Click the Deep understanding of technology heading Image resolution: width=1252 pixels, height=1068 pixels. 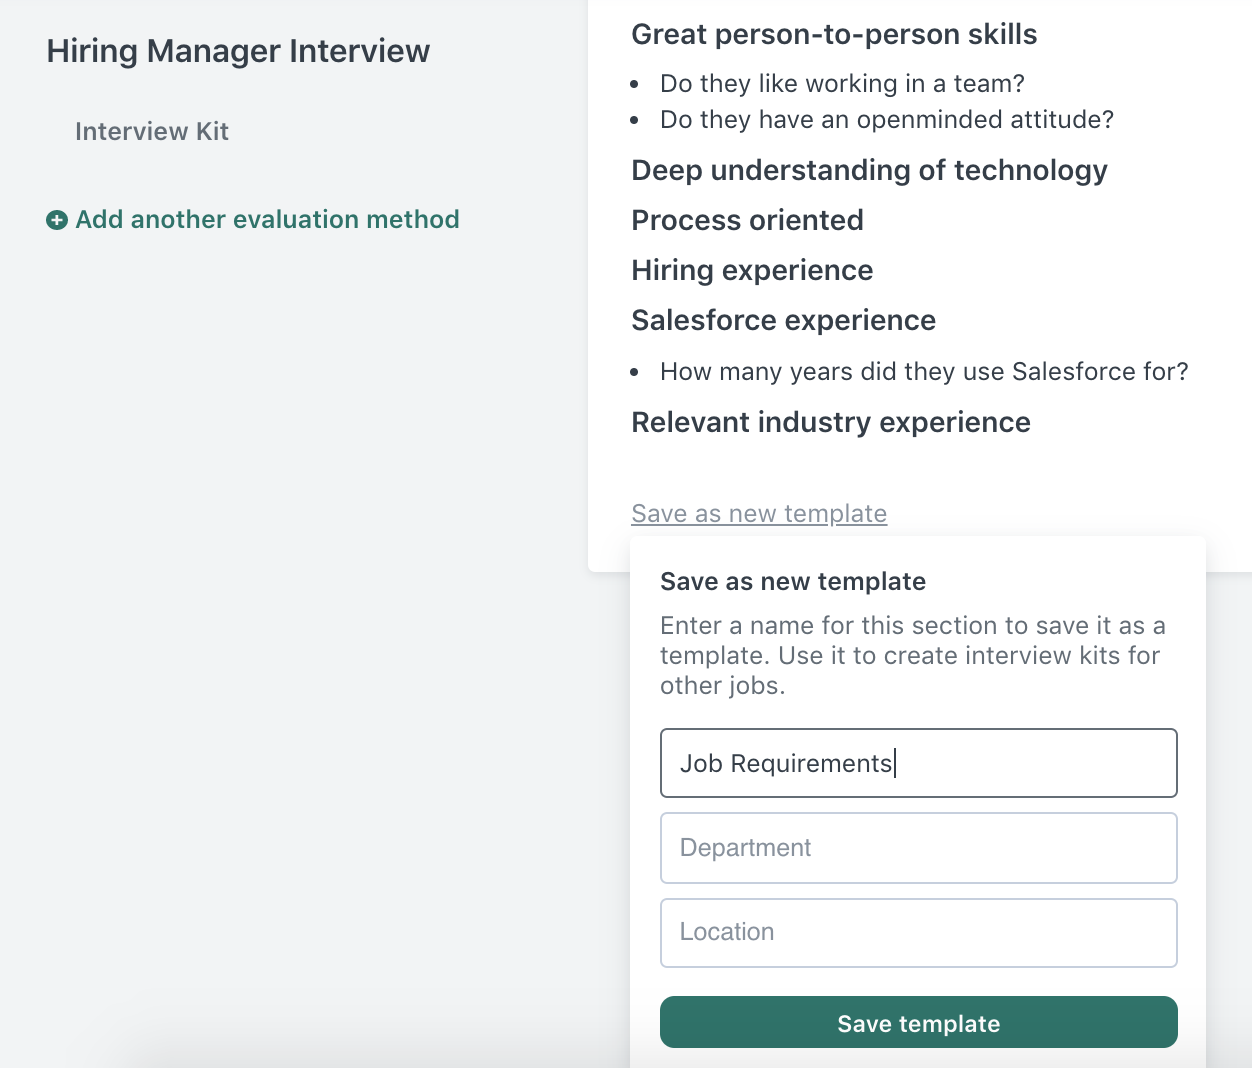869,170
